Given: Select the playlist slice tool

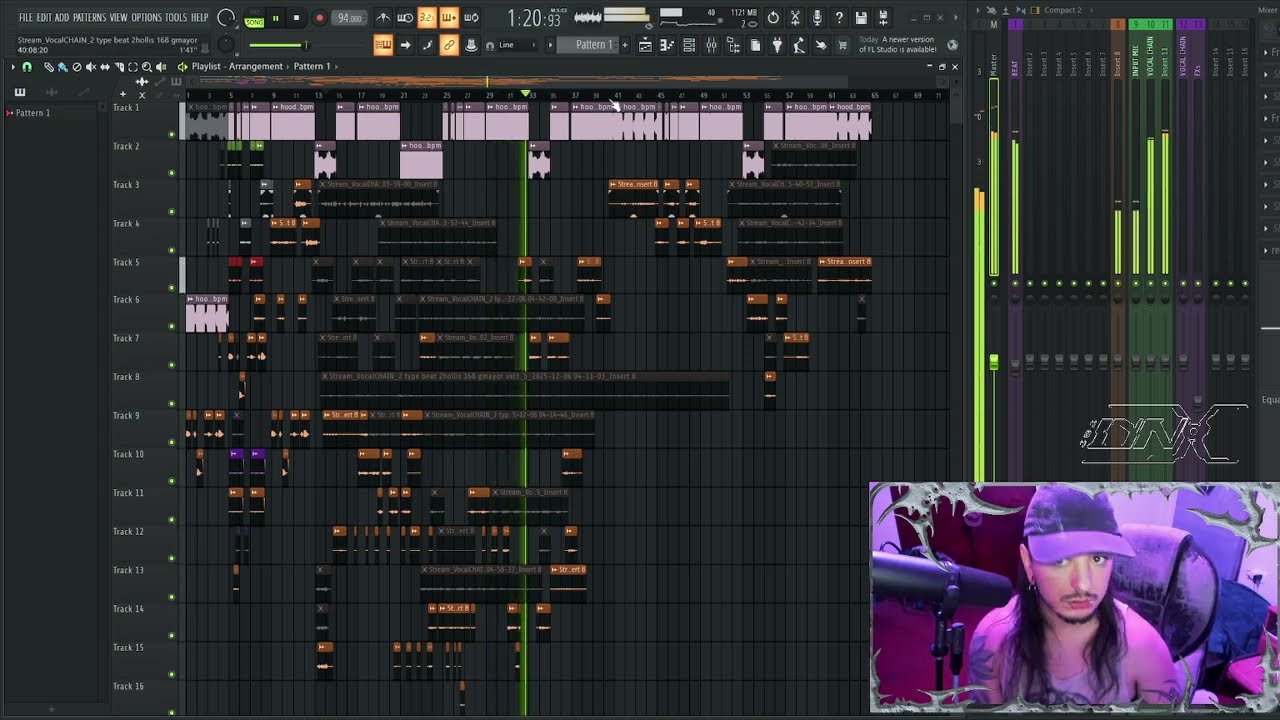Looking at the screenshot, I should coord(119,67).
